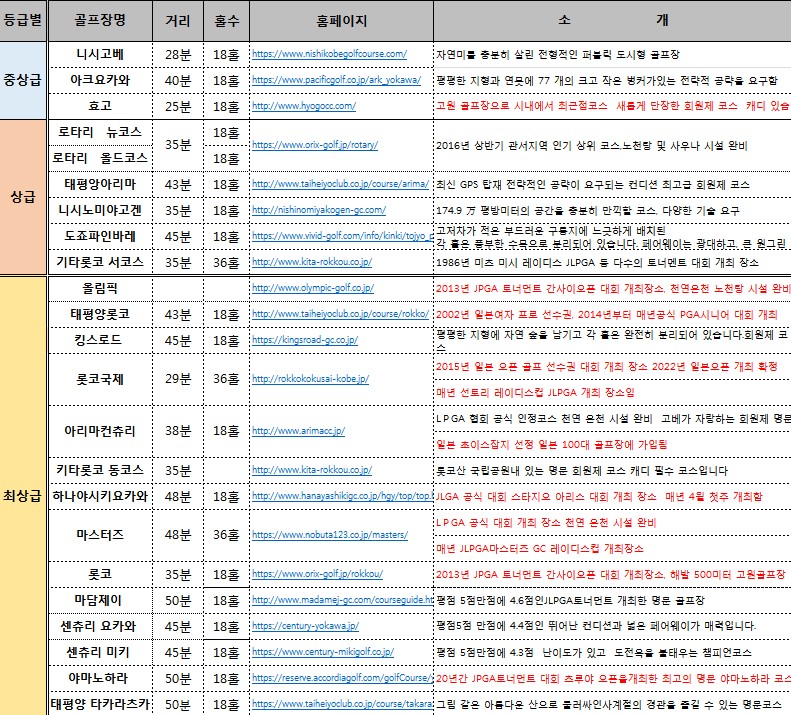Select the 킹스로드 cell
The image size is (791, 715).
point(100,341)
